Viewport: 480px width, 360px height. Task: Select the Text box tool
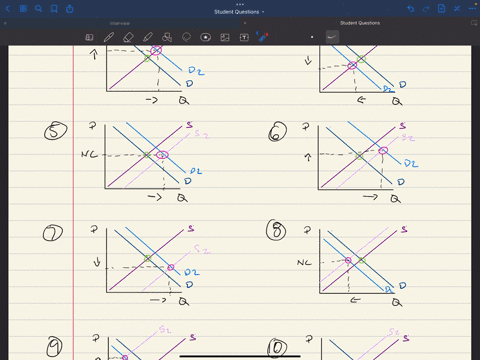click(x=244, y=37)
